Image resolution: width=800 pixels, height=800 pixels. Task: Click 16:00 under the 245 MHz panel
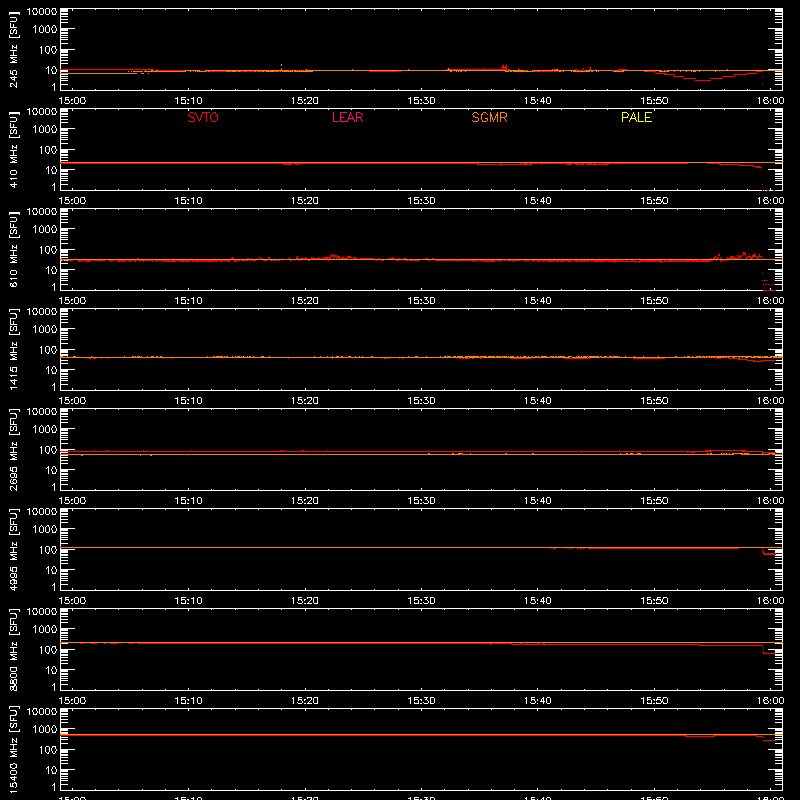(x=770, y=101)
